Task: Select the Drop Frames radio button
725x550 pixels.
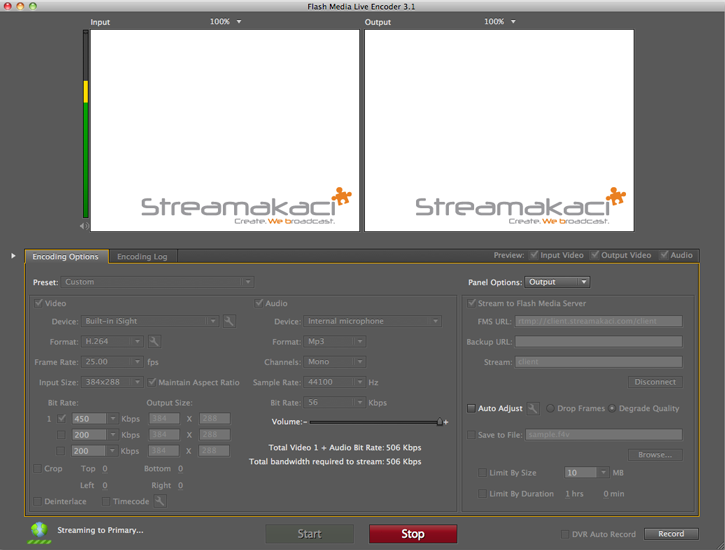Action: [x=550, y=409]
